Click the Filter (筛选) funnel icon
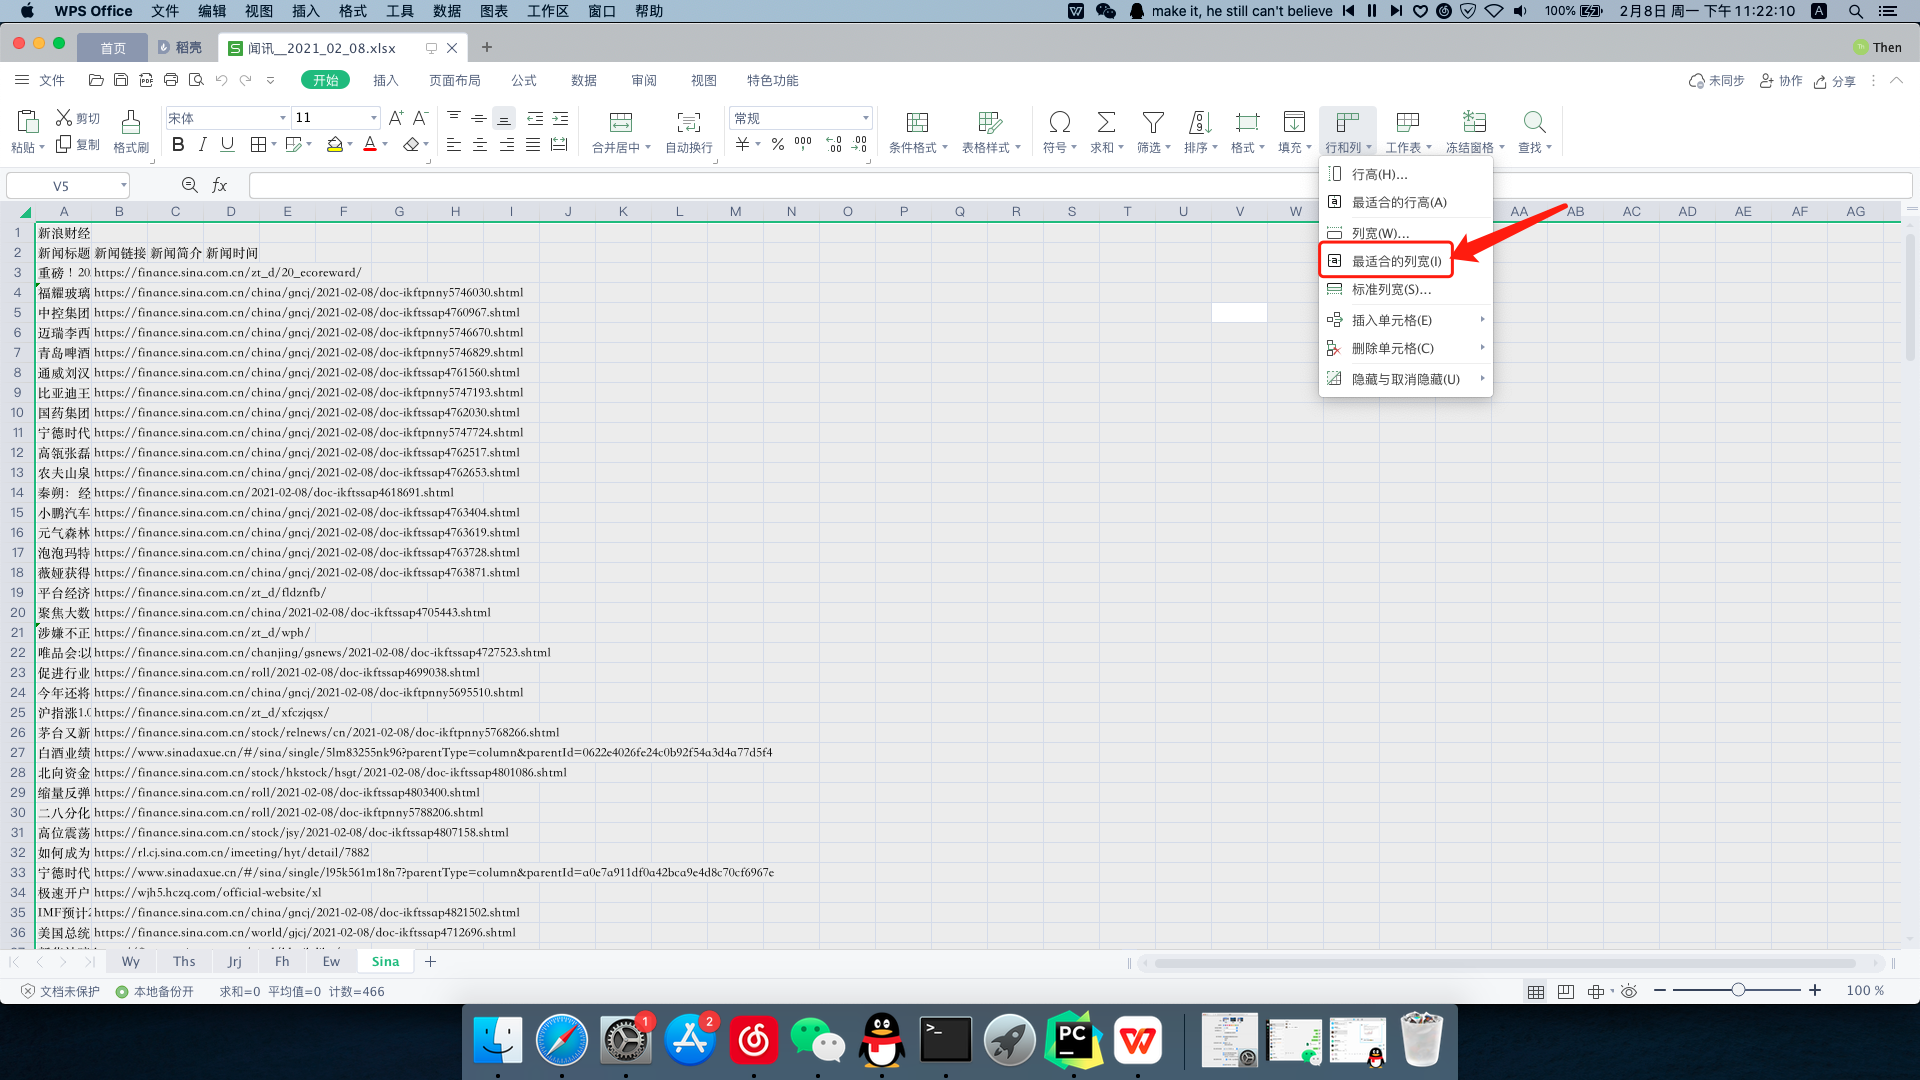This screenshot has width=1920, height=1080. pos(1153,122)
